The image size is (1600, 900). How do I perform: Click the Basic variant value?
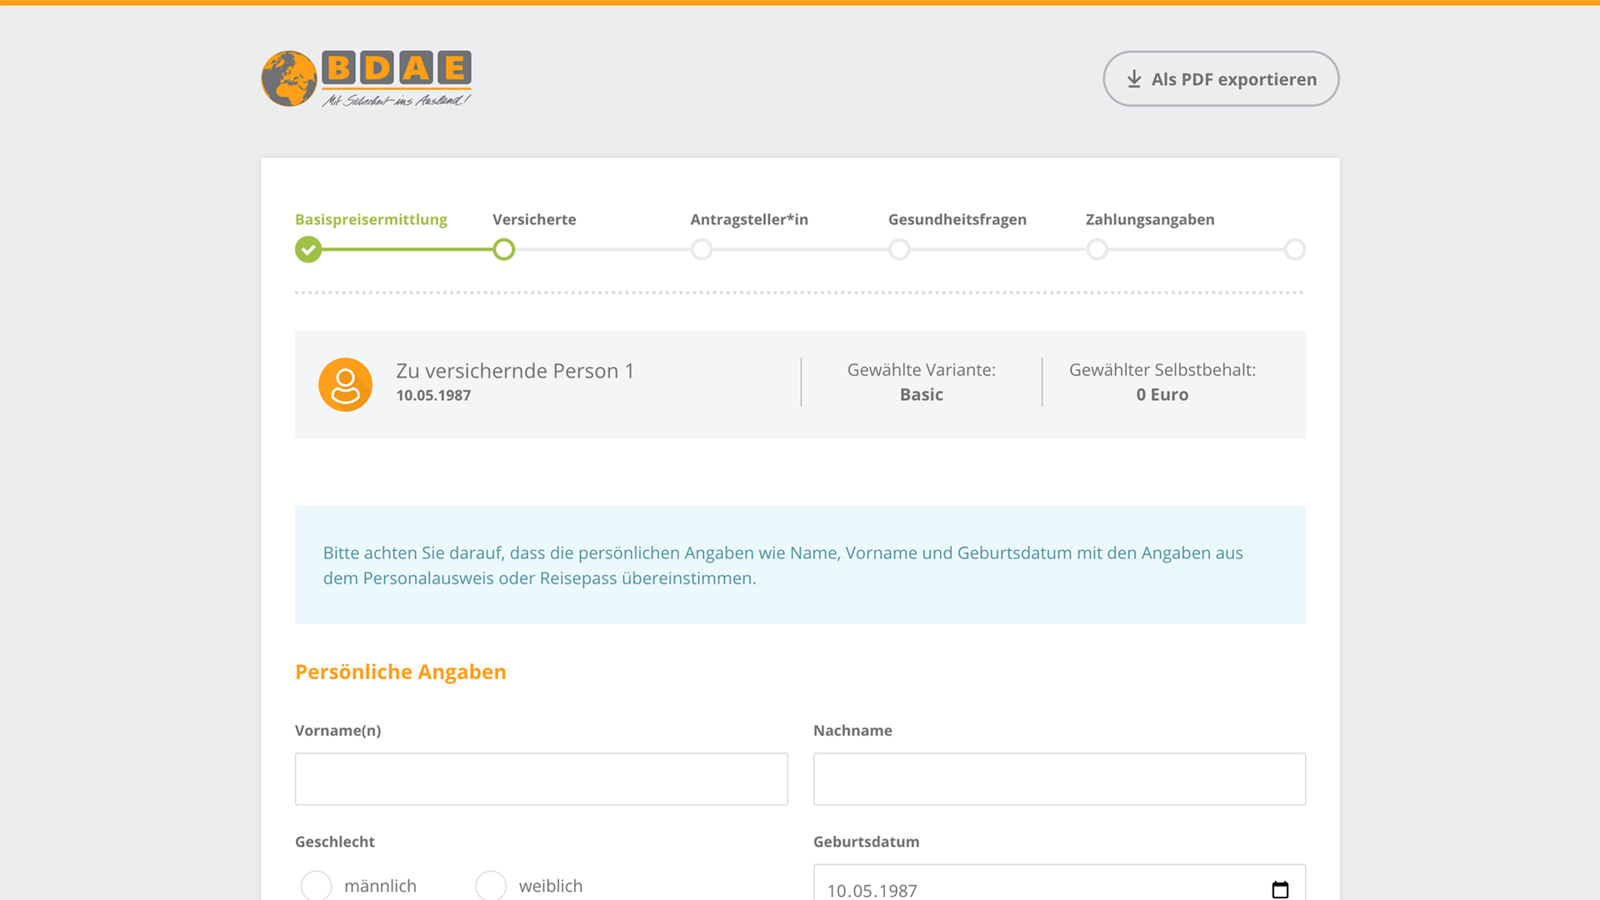coord(921,394)
